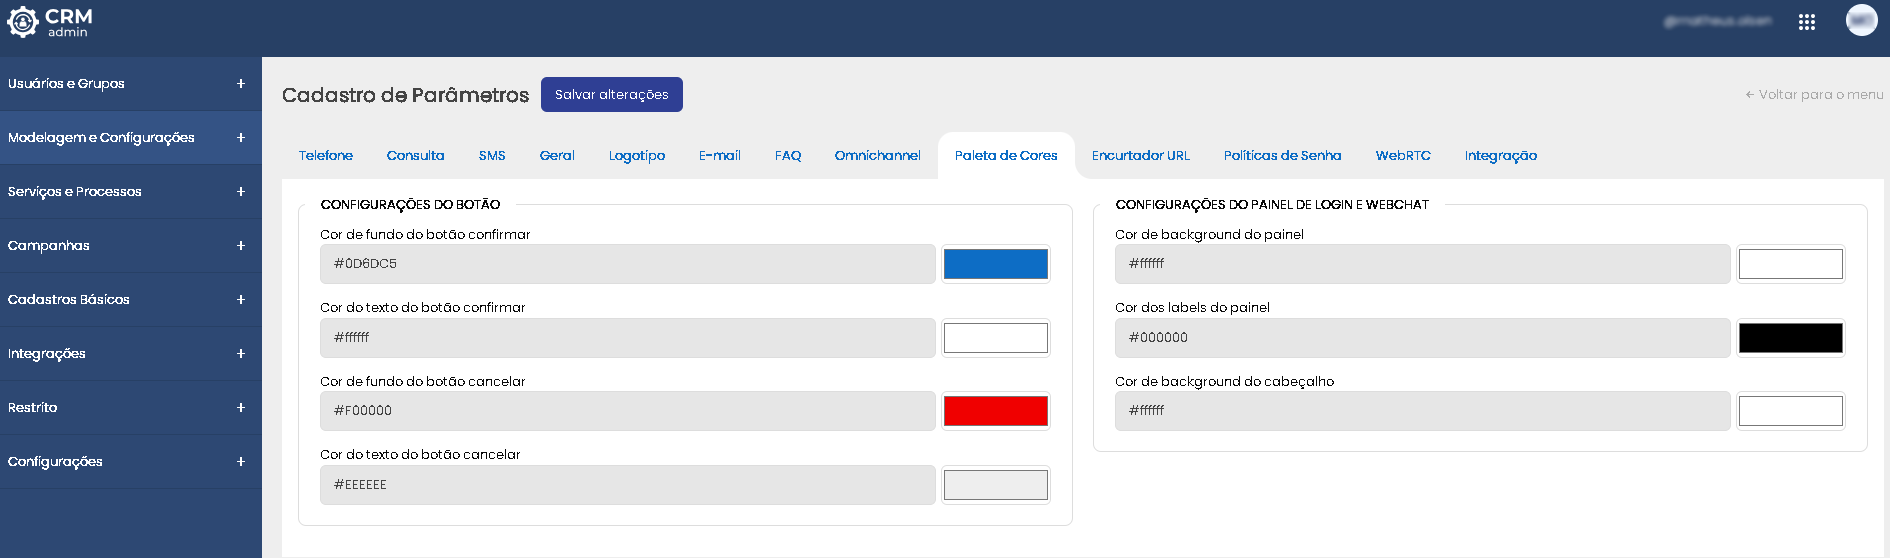This screenshot has width=1890, height=558.
Task: Click the #EEEEEE cancel text color field
Action: 627,485
